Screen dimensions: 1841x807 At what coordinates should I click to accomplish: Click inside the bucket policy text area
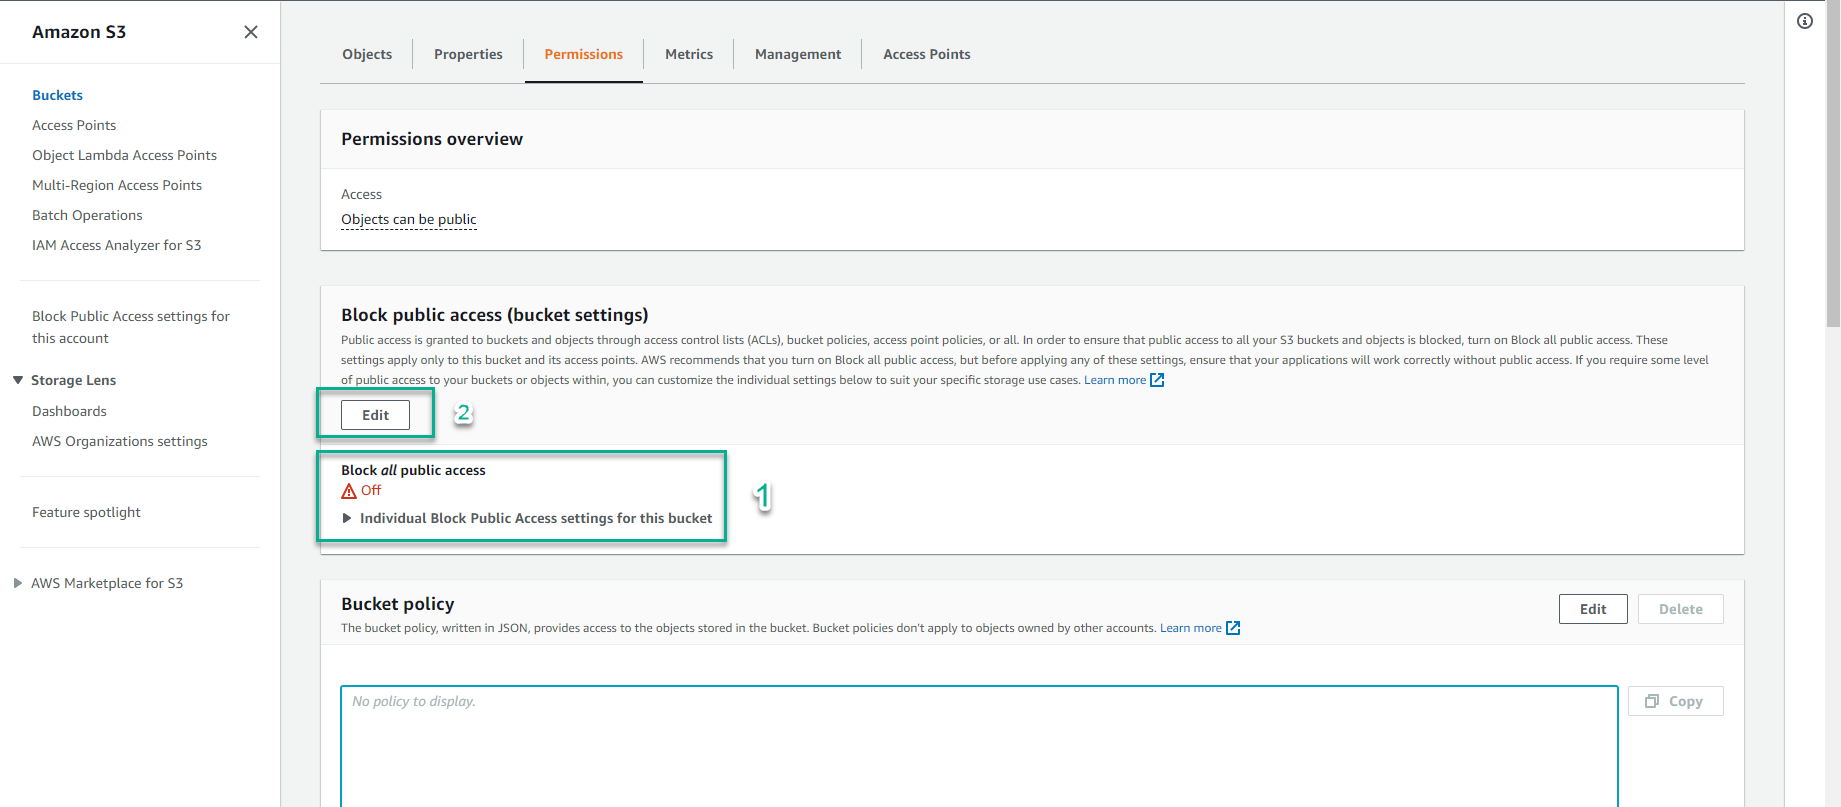pos(979,746)
